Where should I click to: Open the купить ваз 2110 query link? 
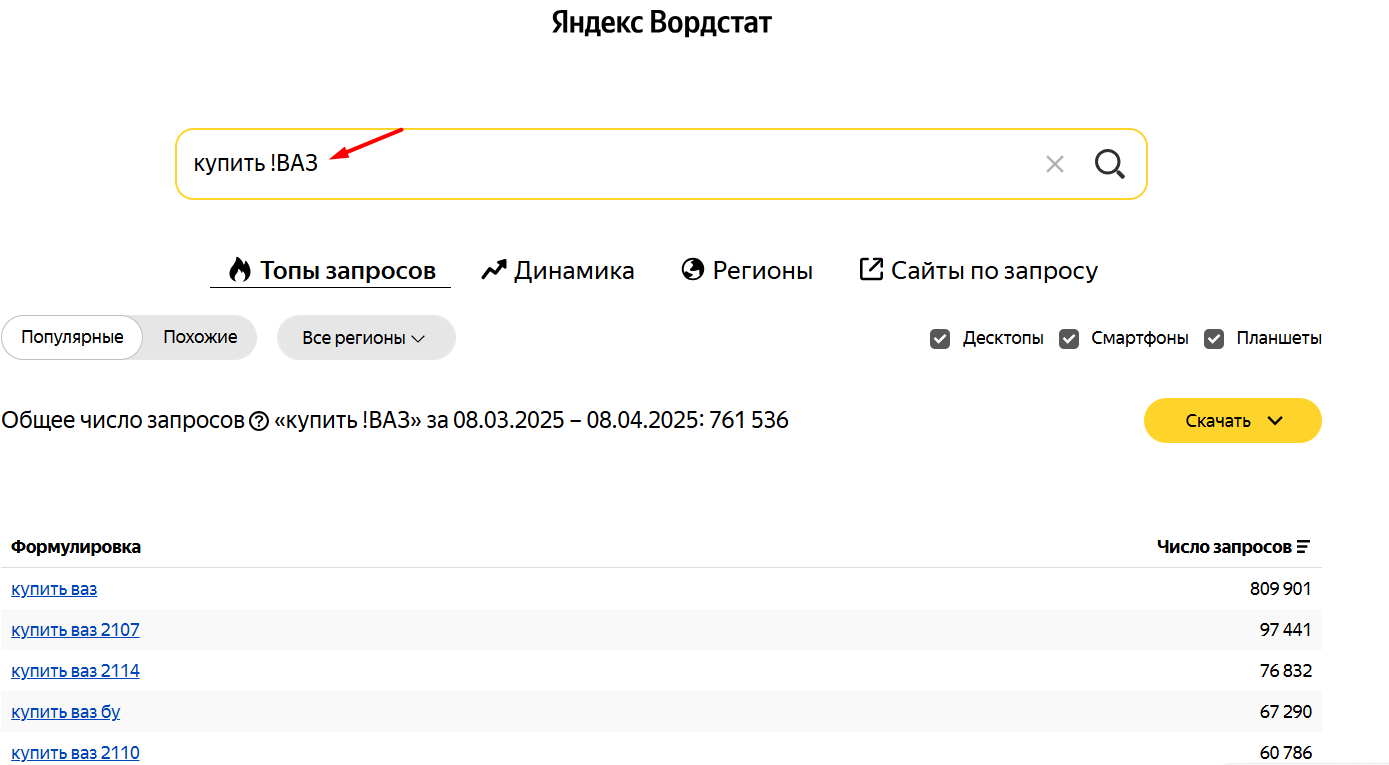pos(75,753)
